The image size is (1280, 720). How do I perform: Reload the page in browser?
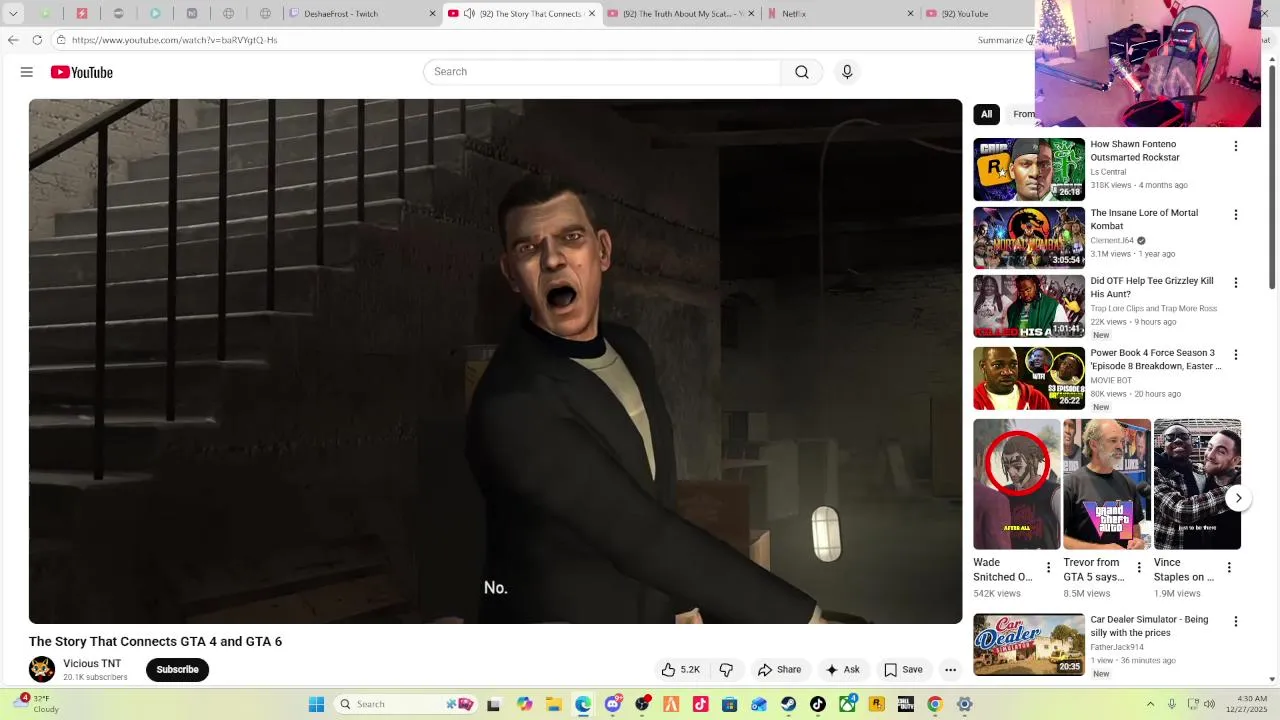click(37, 40)
